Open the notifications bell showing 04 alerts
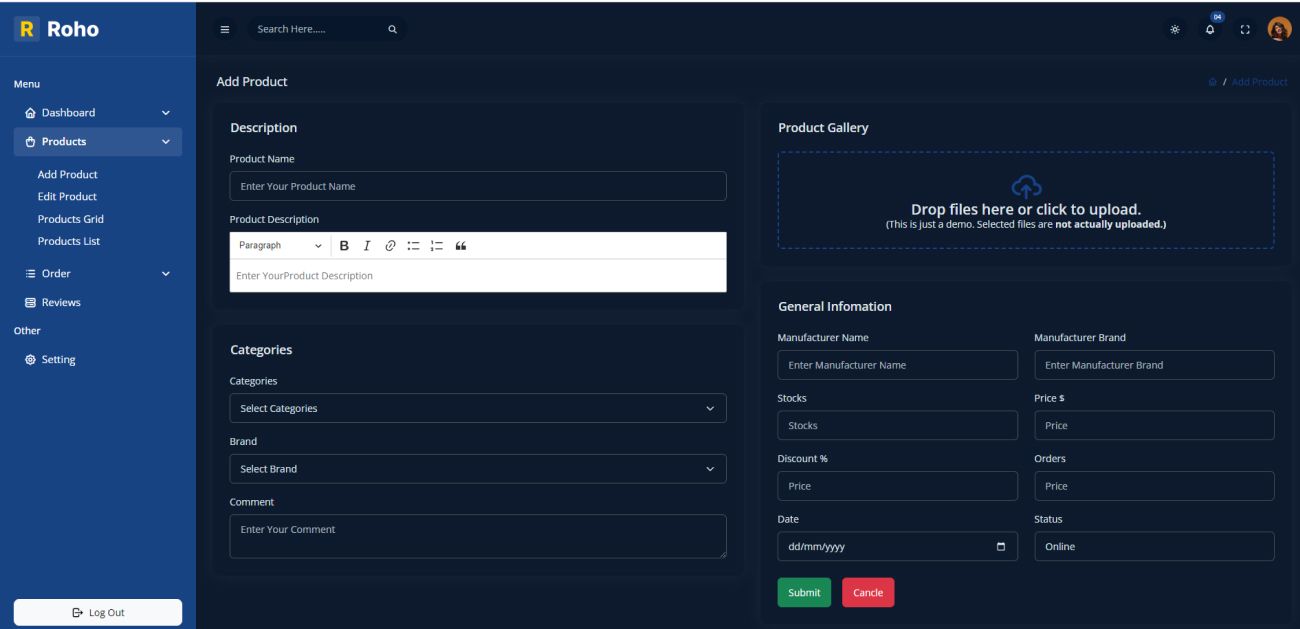This screenshot has width=1300, height=629. click(1210, 30)
